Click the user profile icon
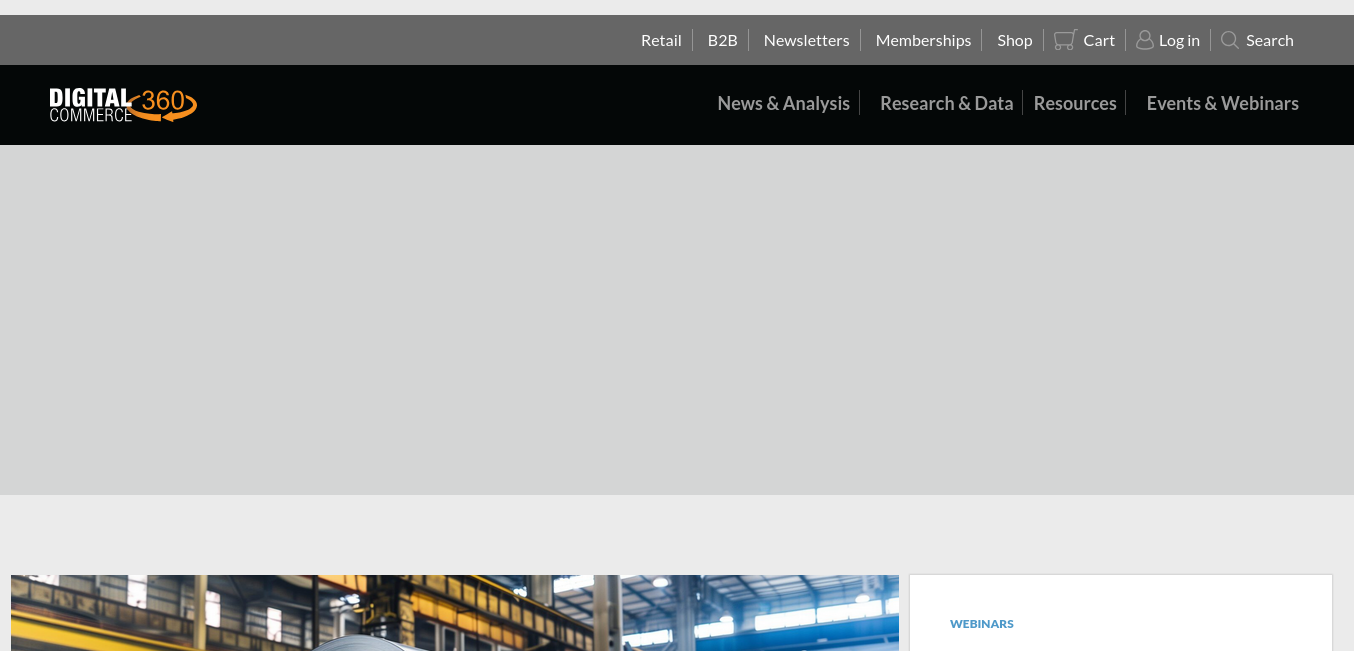The width and height of the screenshot is (1366, 651). click(x=1145, y=40)
